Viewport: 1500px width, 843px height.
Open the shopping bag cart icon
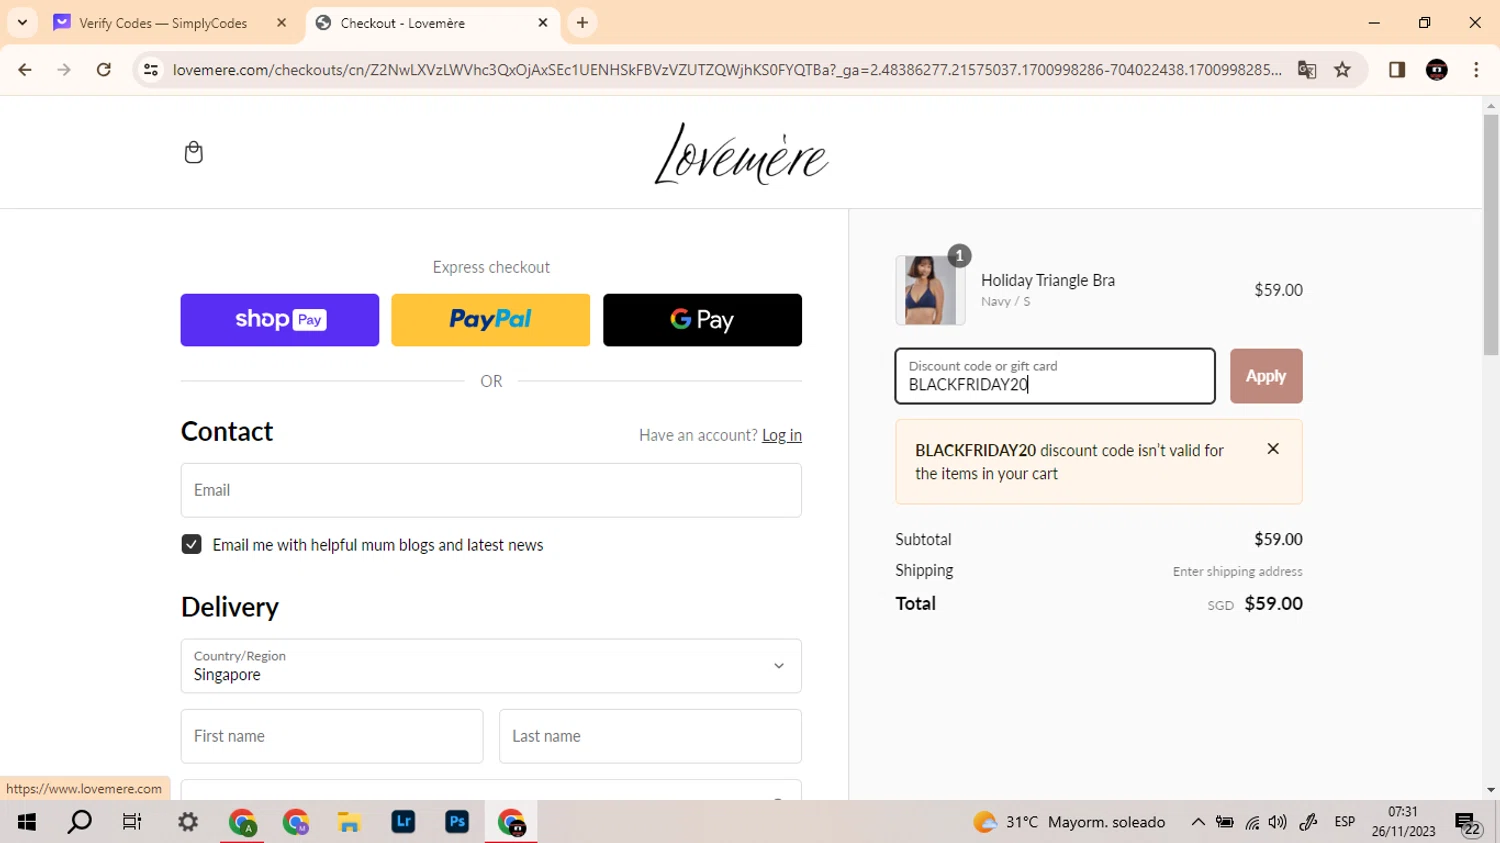tap(194, 152)
